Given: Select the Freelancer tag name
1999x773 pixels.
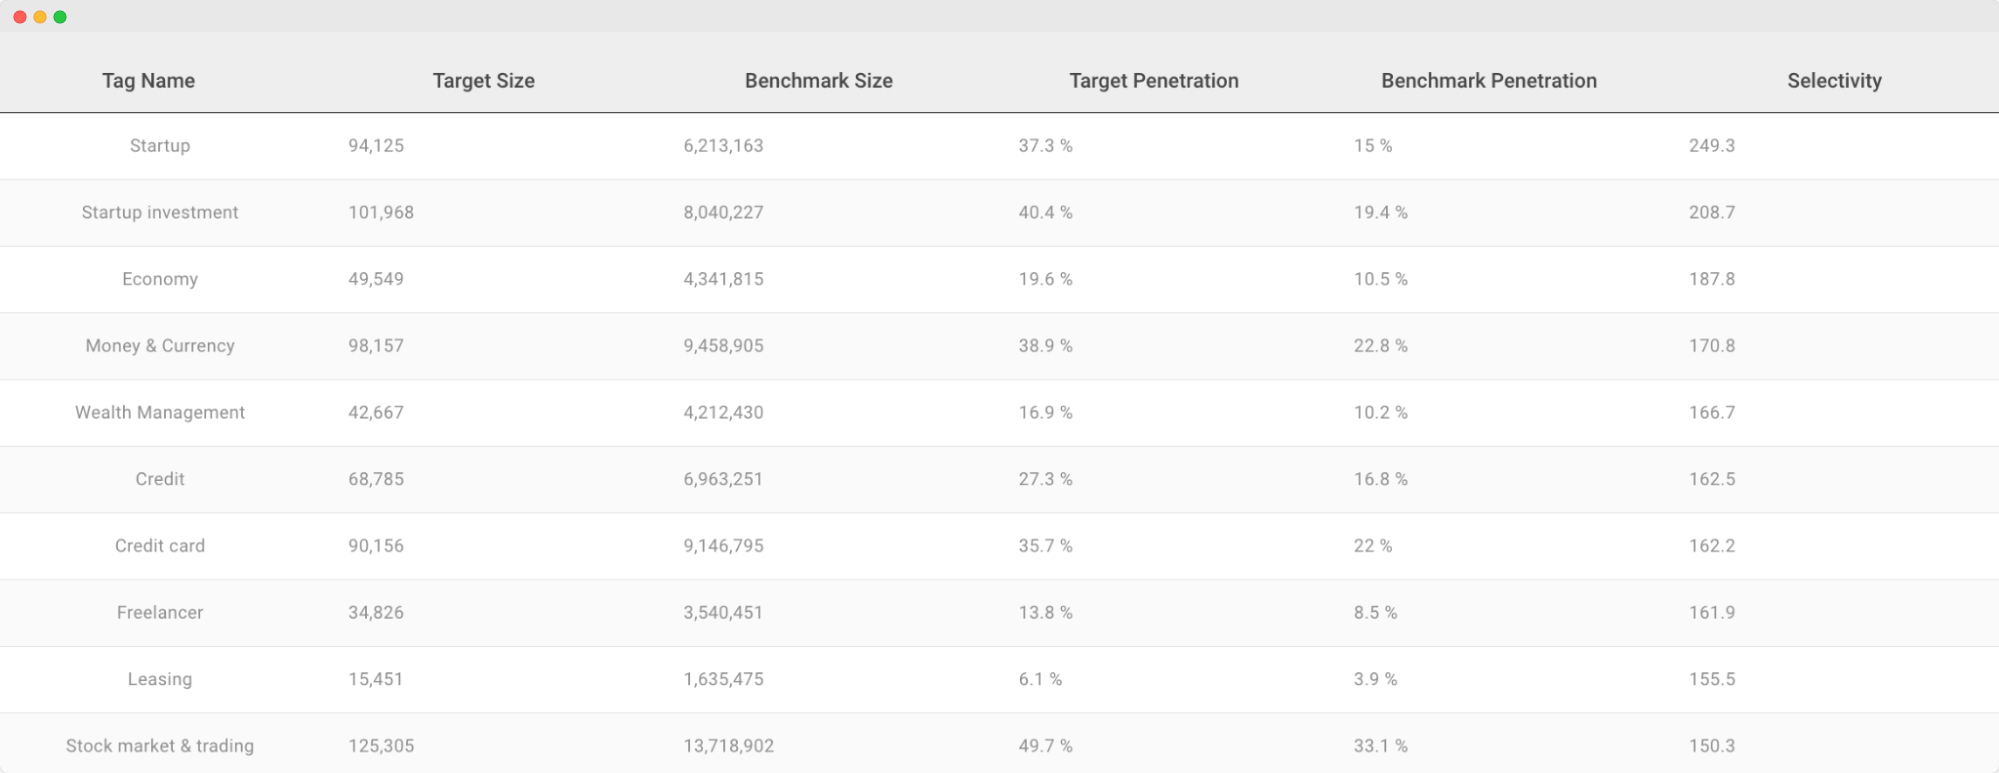Looking at the screenshot, I should click(160, 612).
